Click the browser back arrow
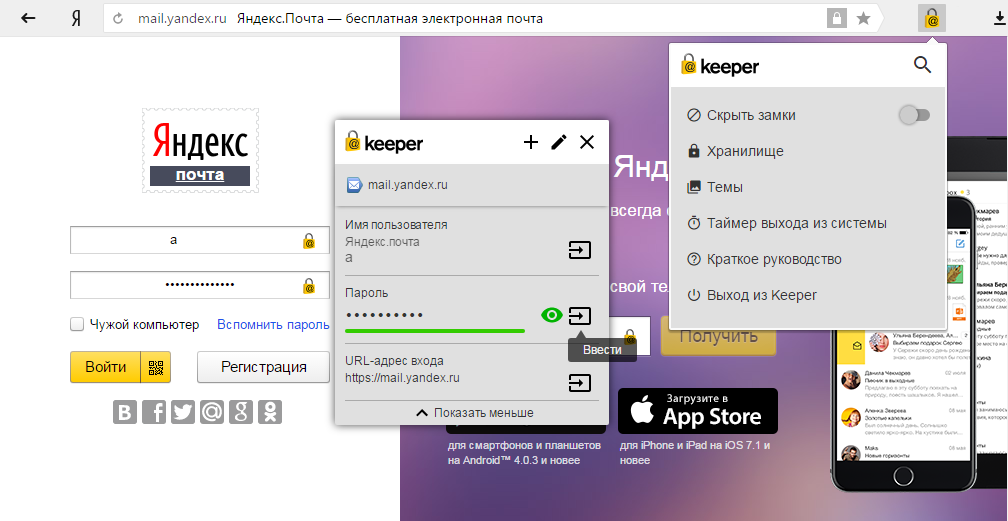The height and width of the screenshot is (521, 1008). (28, 18)
